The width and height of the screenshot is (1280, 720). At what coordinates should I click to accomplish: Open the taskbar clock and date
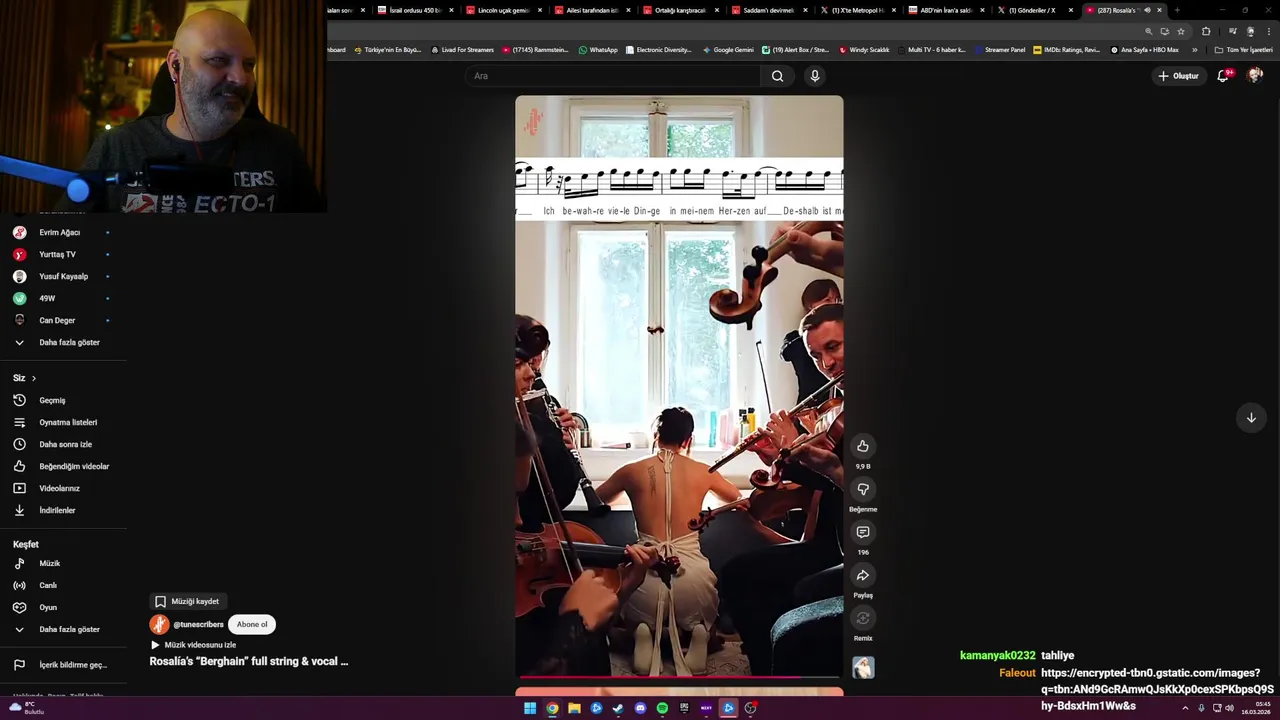(1256, 708)
